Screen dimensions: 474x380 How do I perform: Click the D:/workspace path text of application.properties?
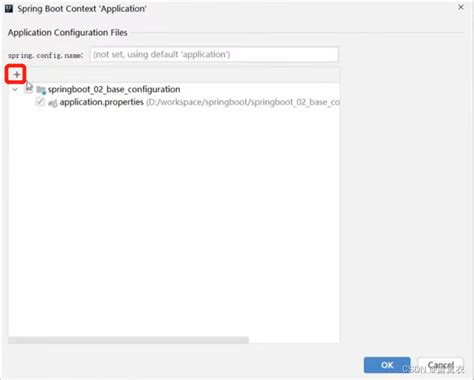(243, 102)
